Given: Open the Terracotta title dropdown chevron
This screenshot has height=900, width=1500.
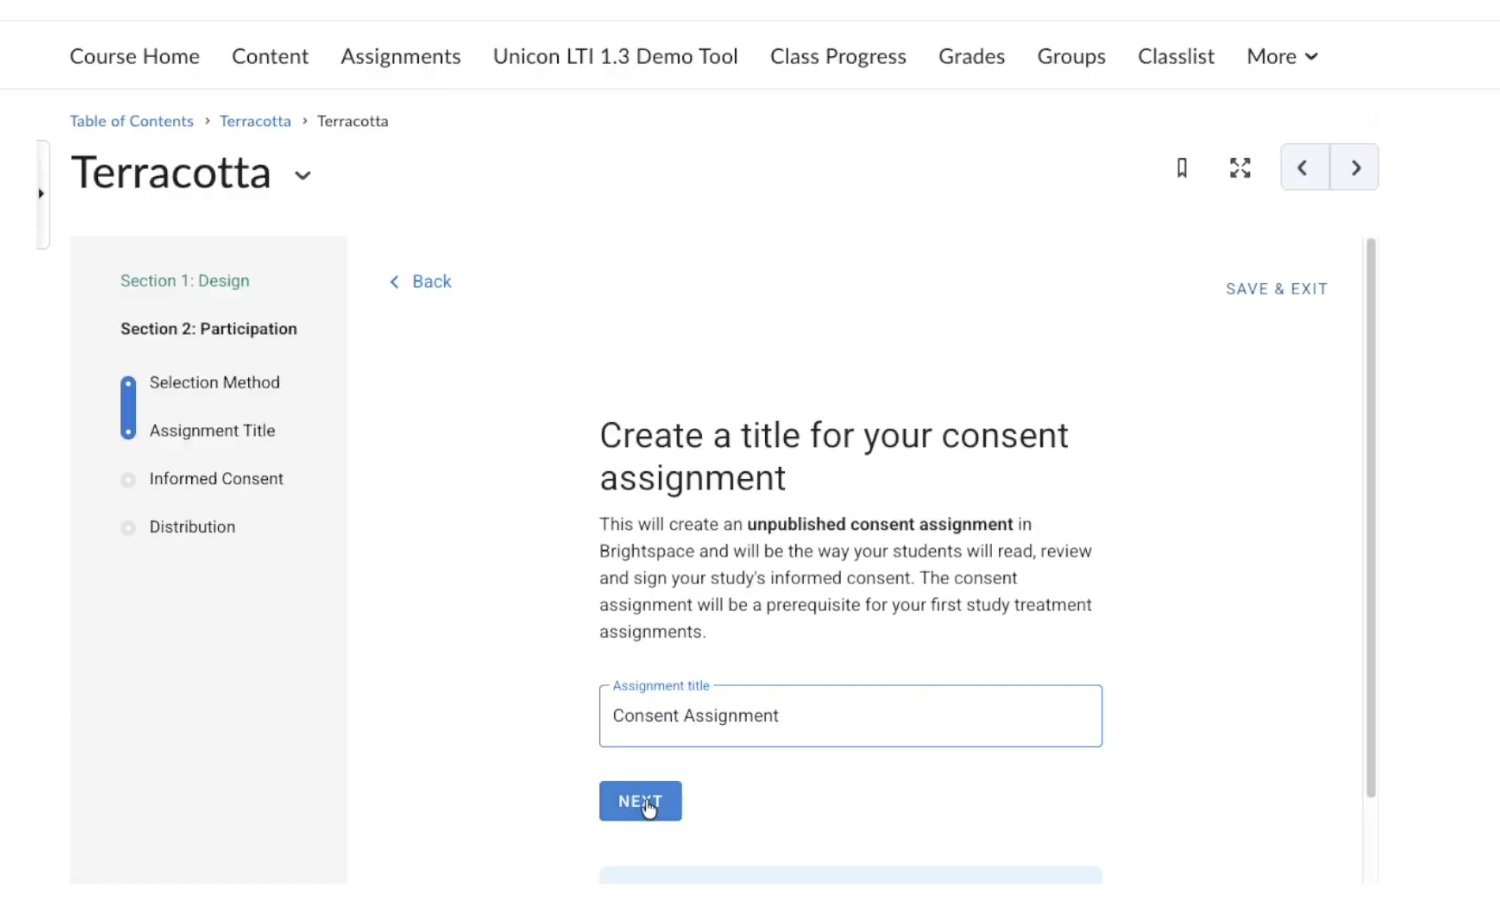Looking at the screenshot, I should pos(302,175).
